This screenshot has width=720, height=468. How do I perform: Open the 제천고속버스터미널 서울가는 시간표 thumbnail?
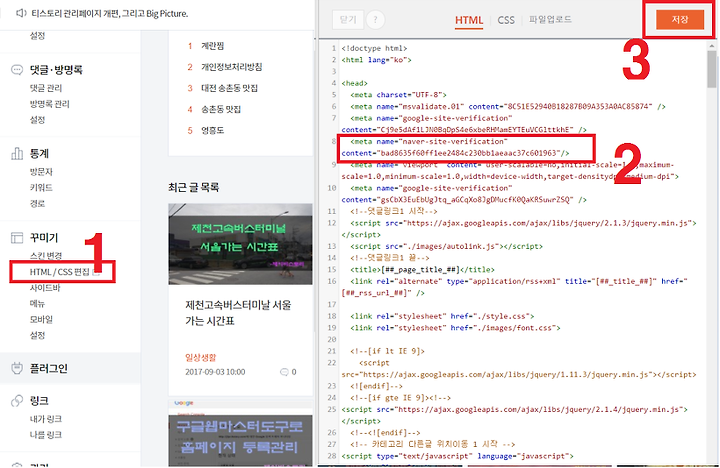240,244
